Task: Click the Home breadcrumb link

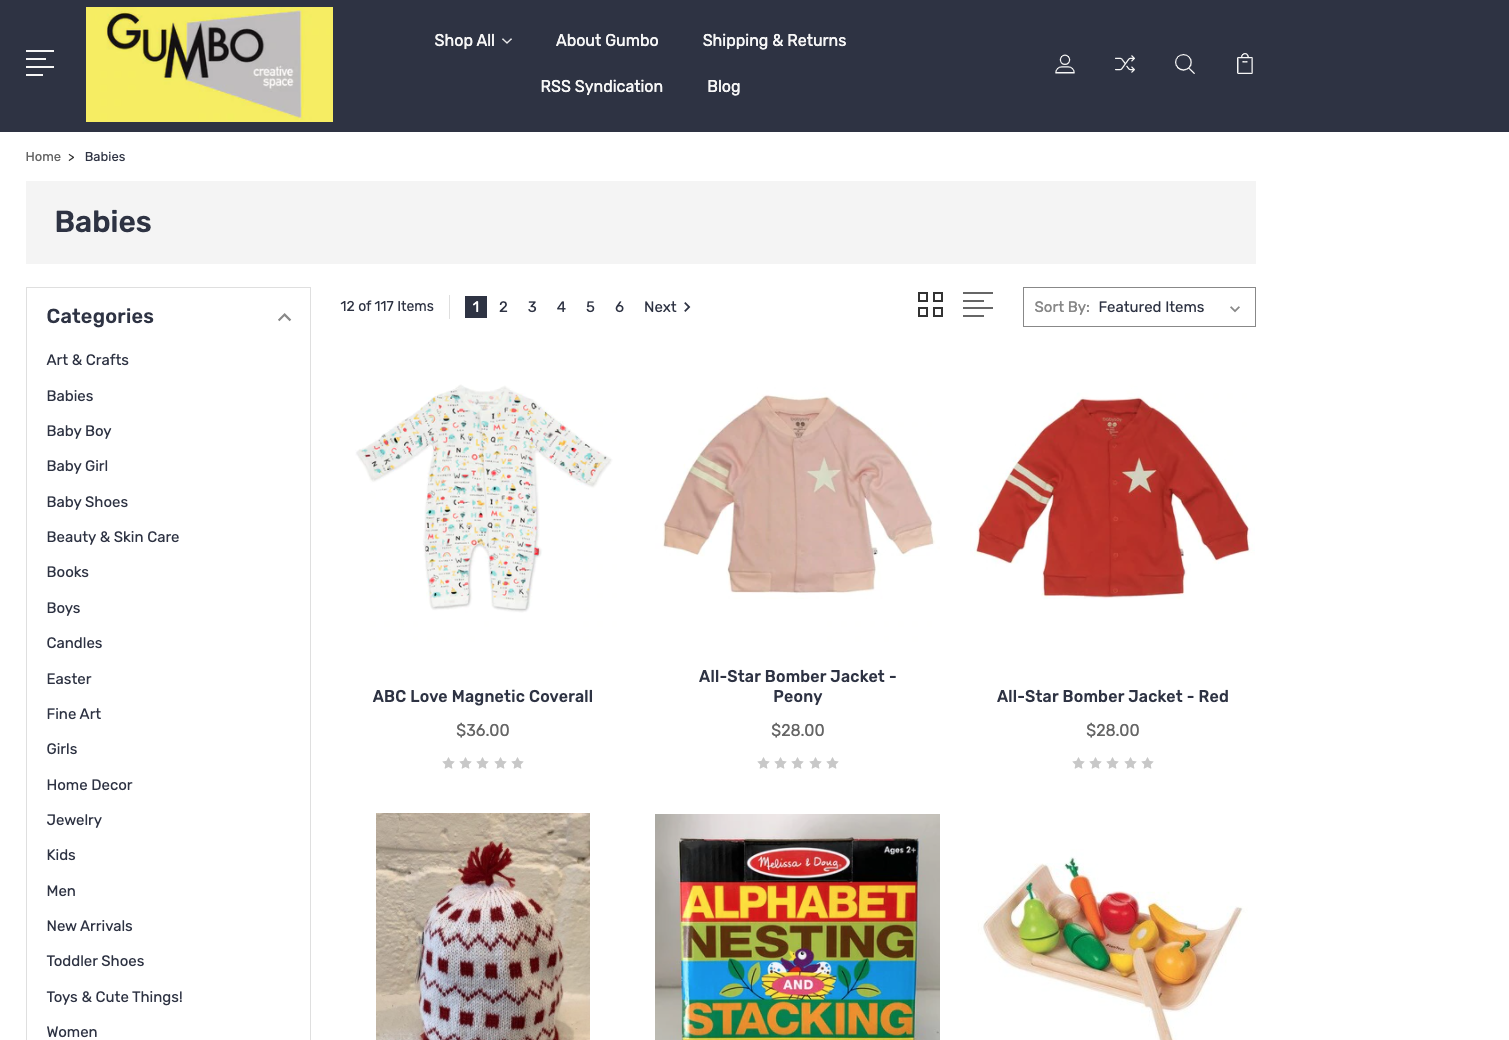Action: tap(43, 157)
